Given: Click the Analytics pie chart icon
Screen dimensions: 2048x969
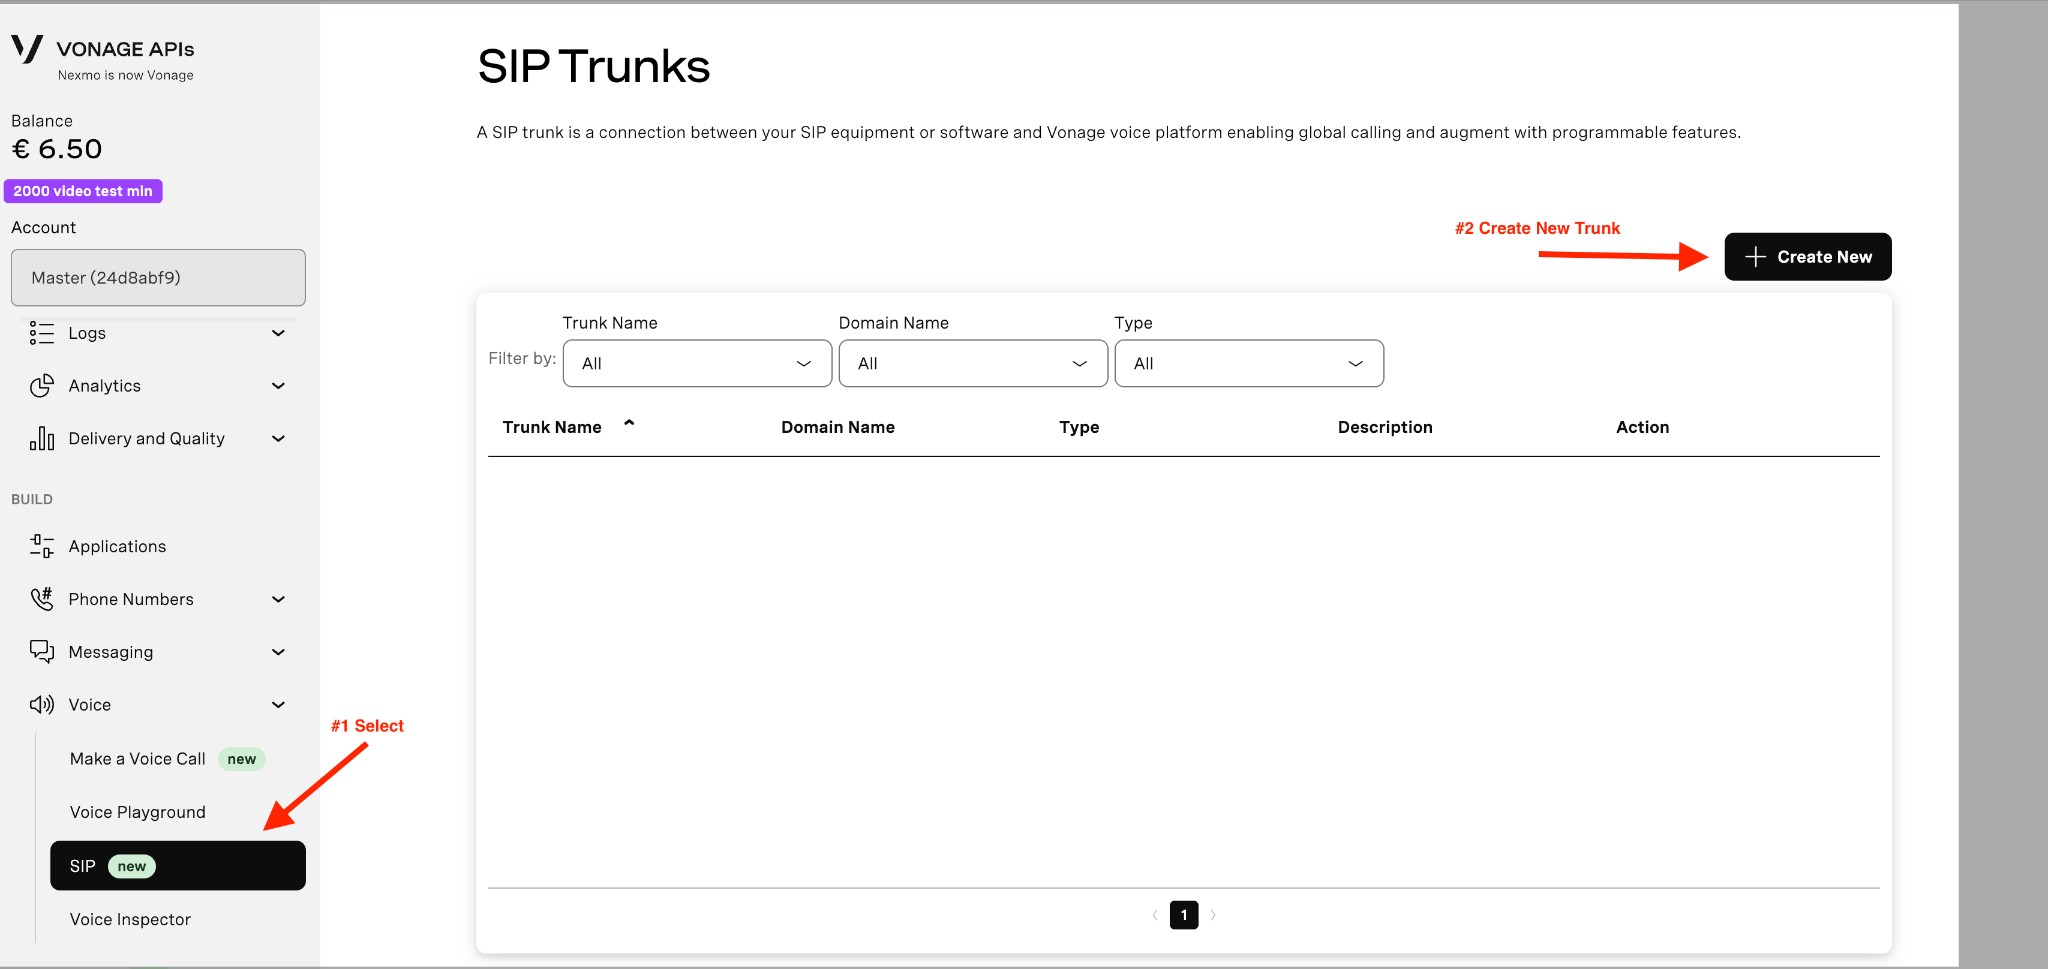Looking at the screenshot, I should [41, 386].
